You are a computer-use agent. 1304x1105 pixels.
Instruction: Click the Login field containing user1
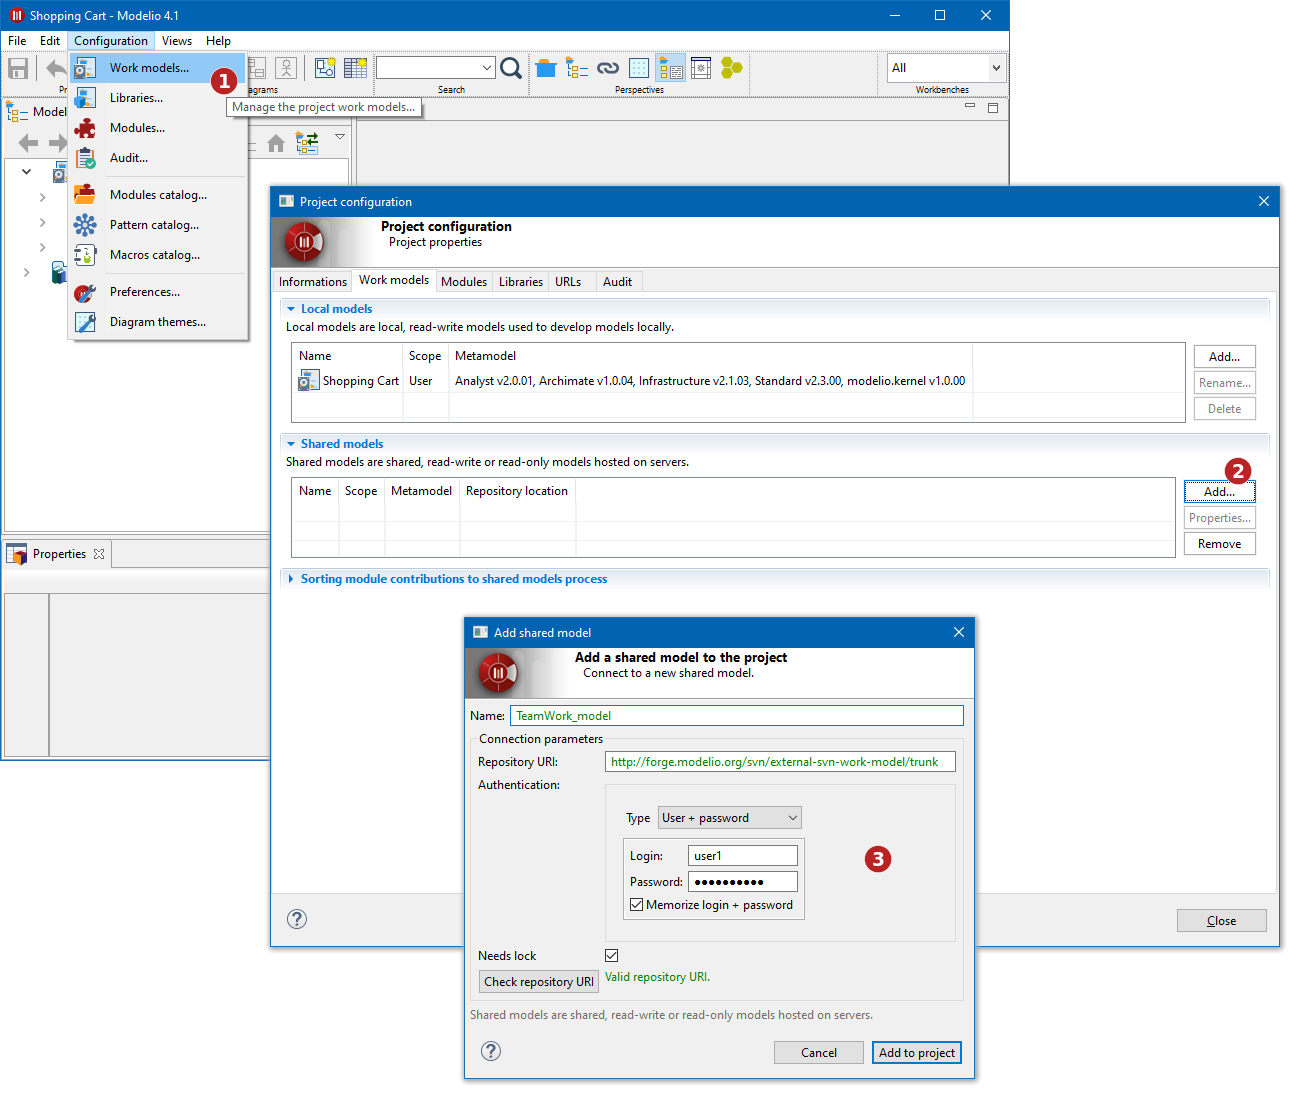743,856
